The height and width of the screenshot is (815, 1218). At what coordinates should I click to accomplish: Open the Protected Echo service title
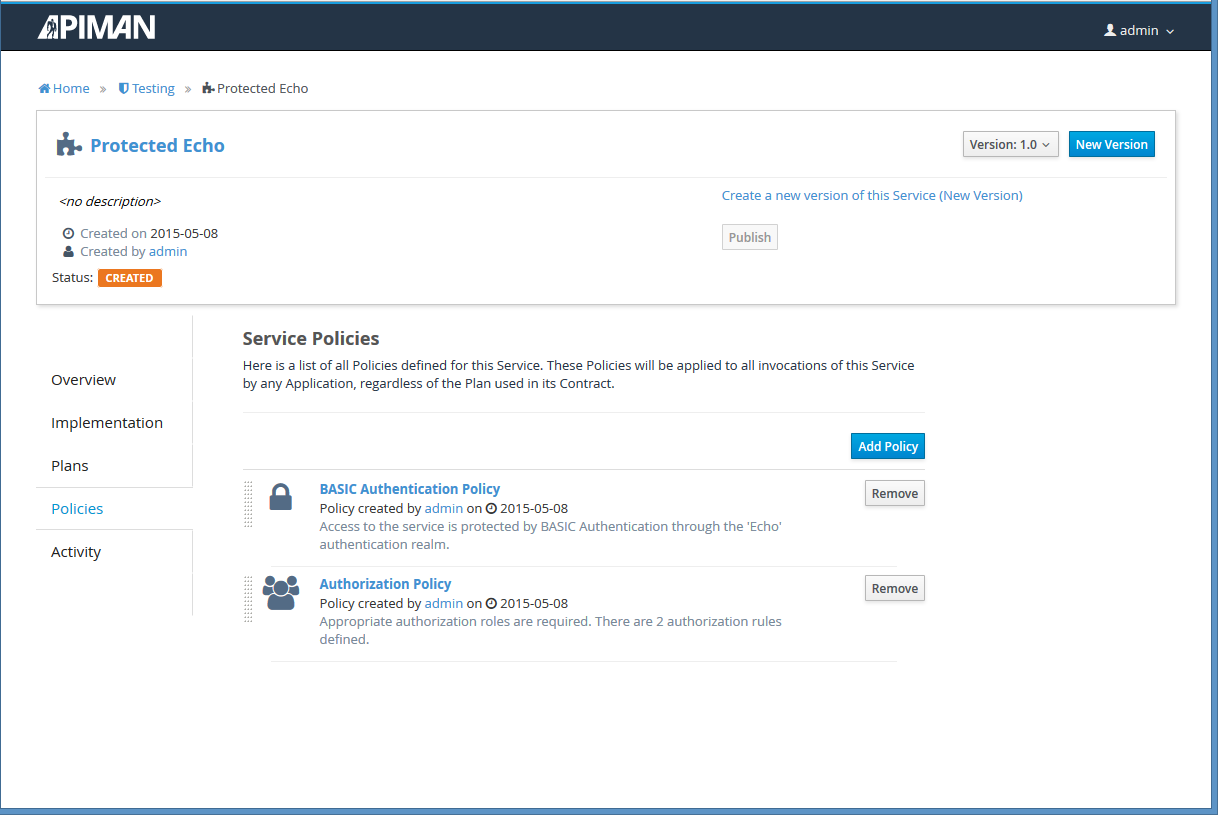pyautogui.click(x=157, y=145)
